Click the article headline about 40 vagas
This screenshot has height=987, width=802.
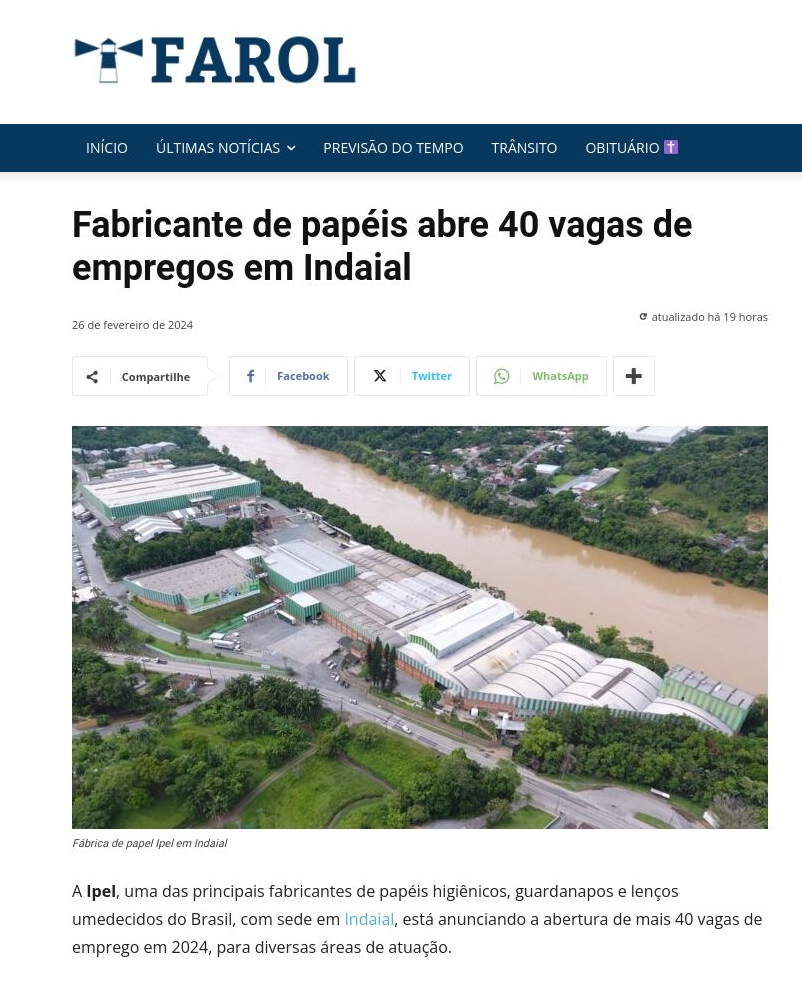coord(382,245)
